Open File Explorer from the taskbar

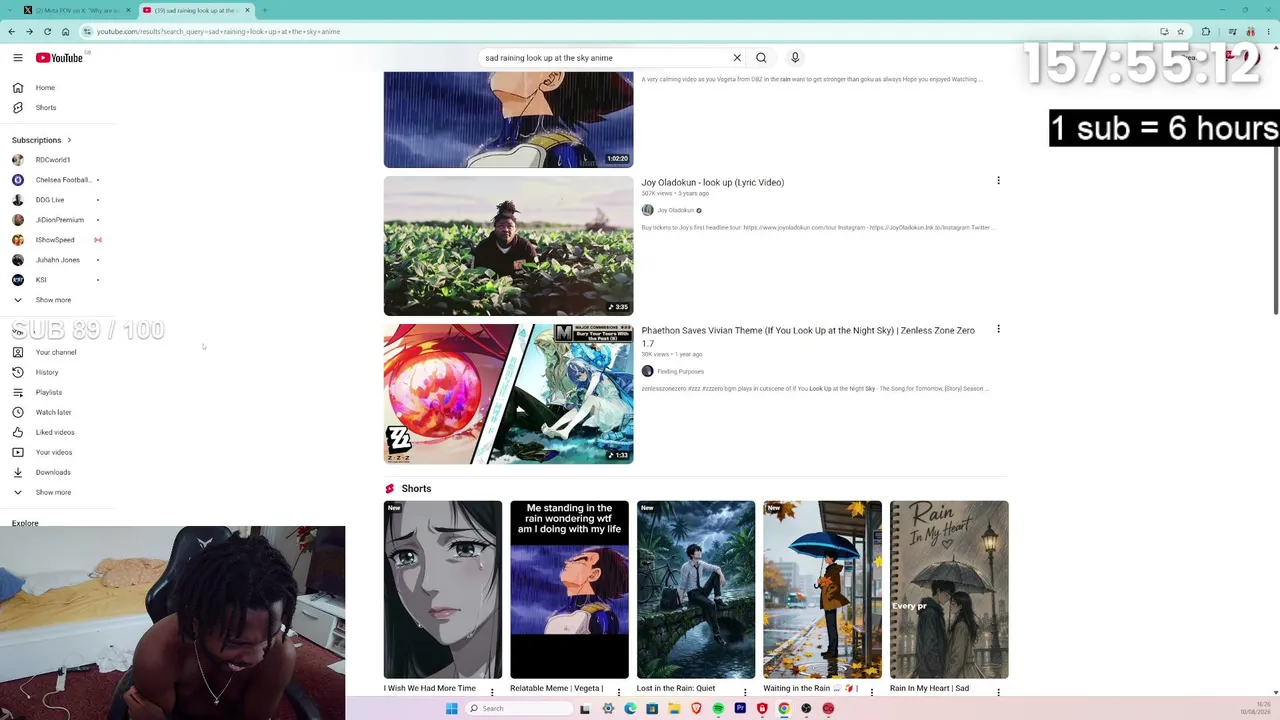tap(674, 708)
